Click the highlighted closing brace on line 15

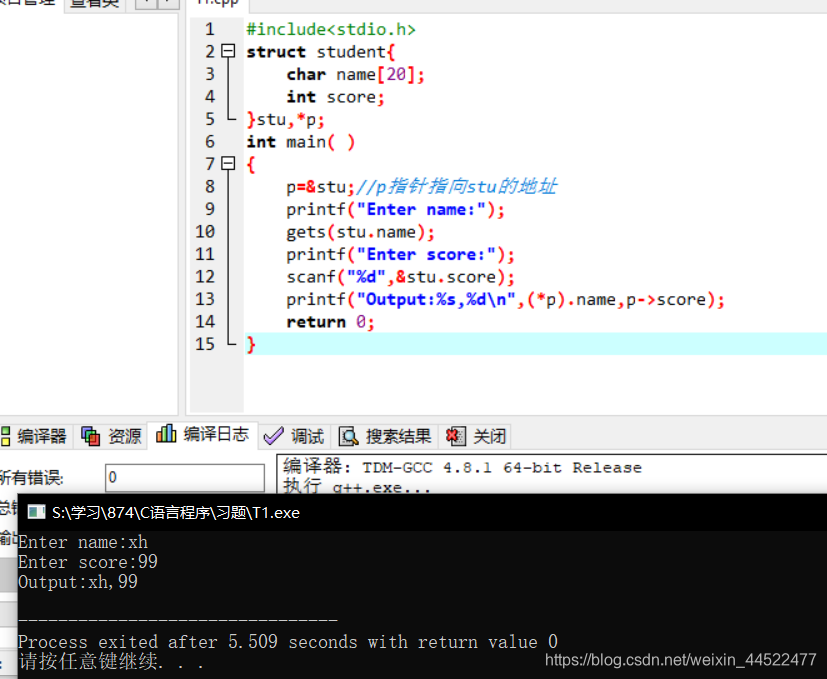click(251, 345)
